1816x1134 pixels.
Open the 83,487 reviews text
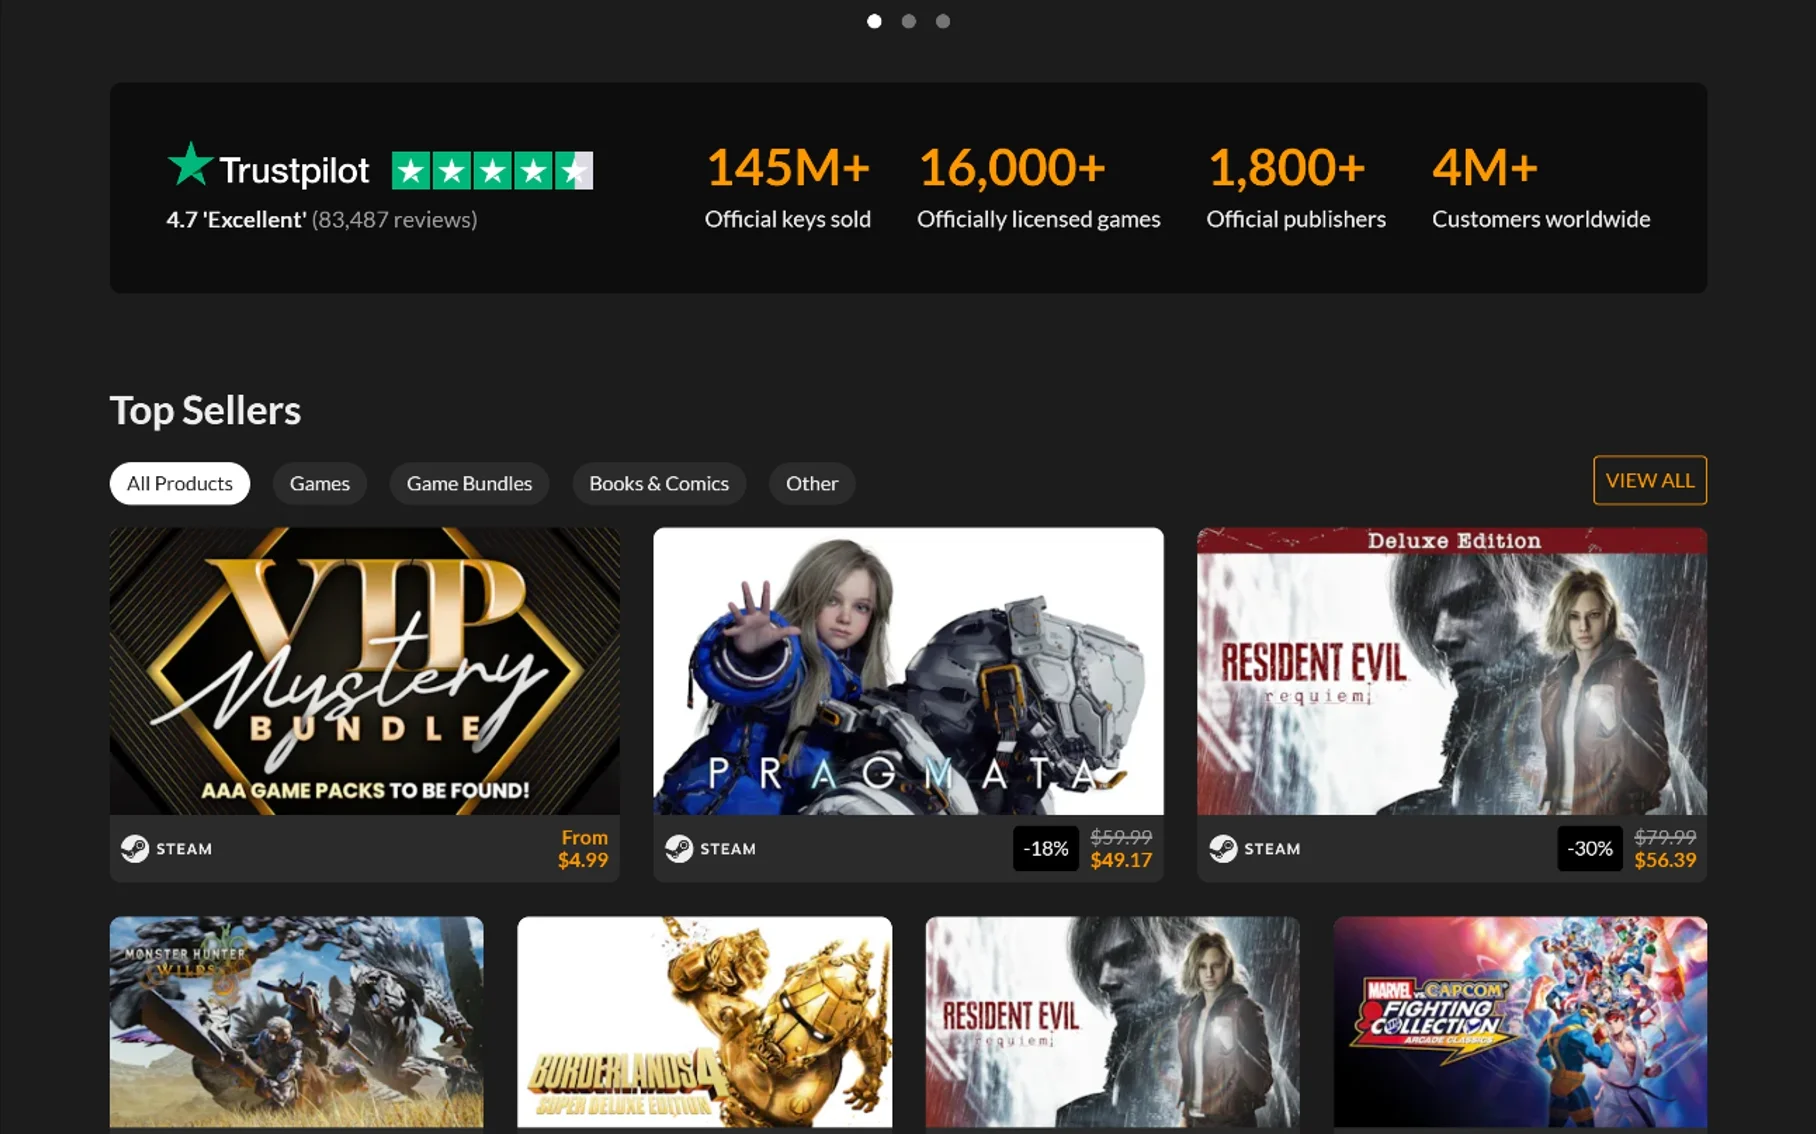tap(394, 219)
